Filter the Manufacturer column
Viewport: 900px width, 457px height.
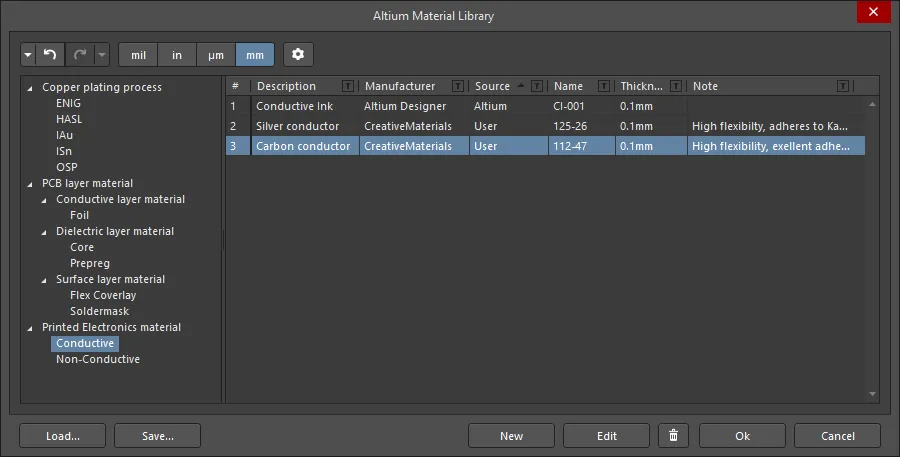point(457,86)
